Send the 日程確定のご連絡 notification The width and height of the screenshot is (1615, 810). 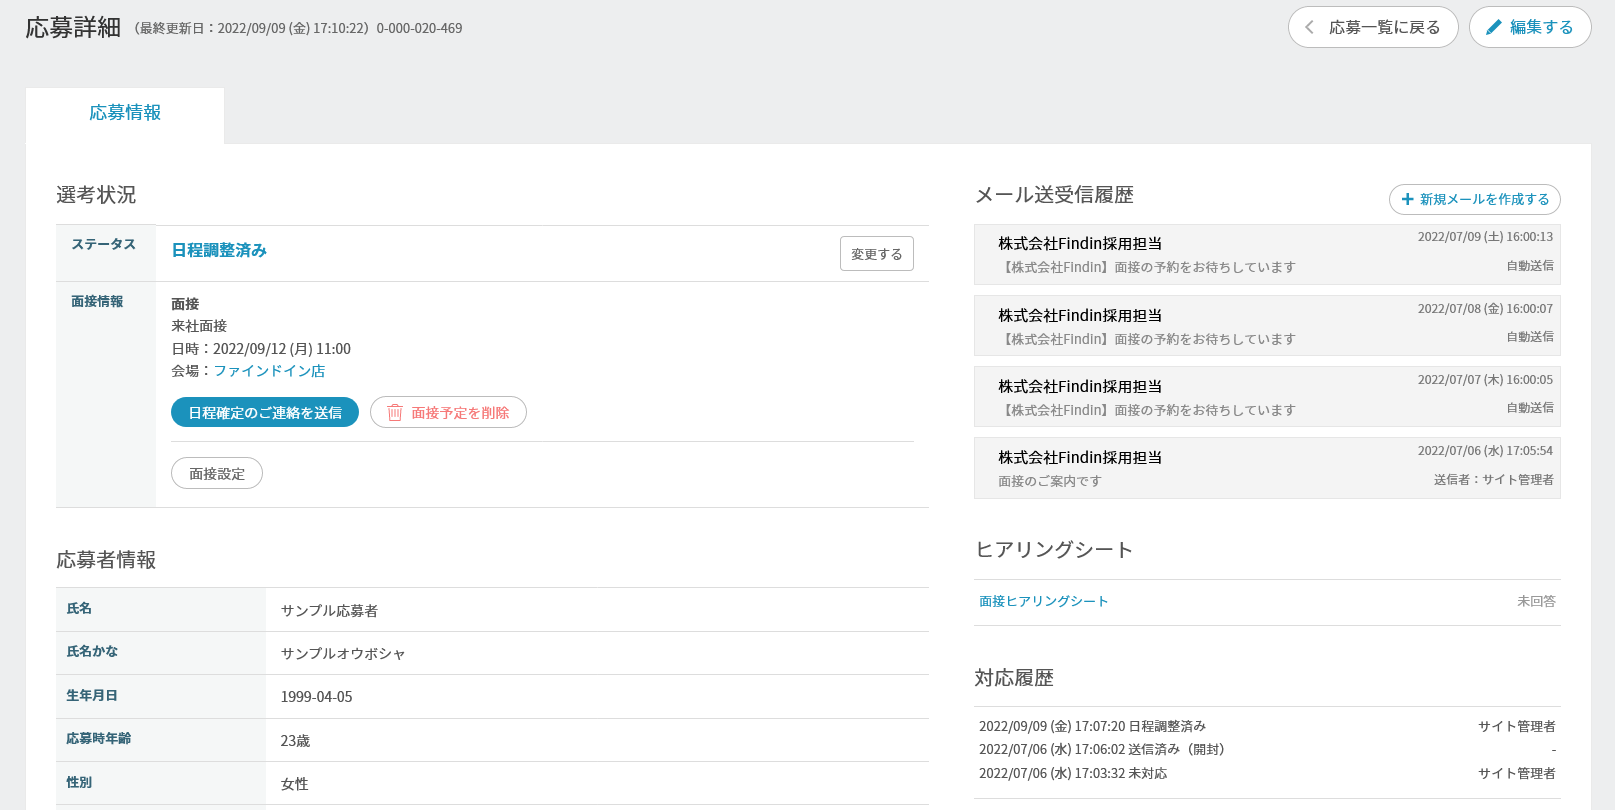coord(265,413)
